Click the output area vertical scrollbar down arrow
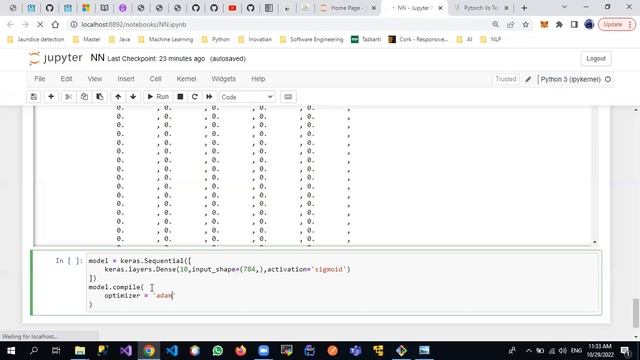 595,242
